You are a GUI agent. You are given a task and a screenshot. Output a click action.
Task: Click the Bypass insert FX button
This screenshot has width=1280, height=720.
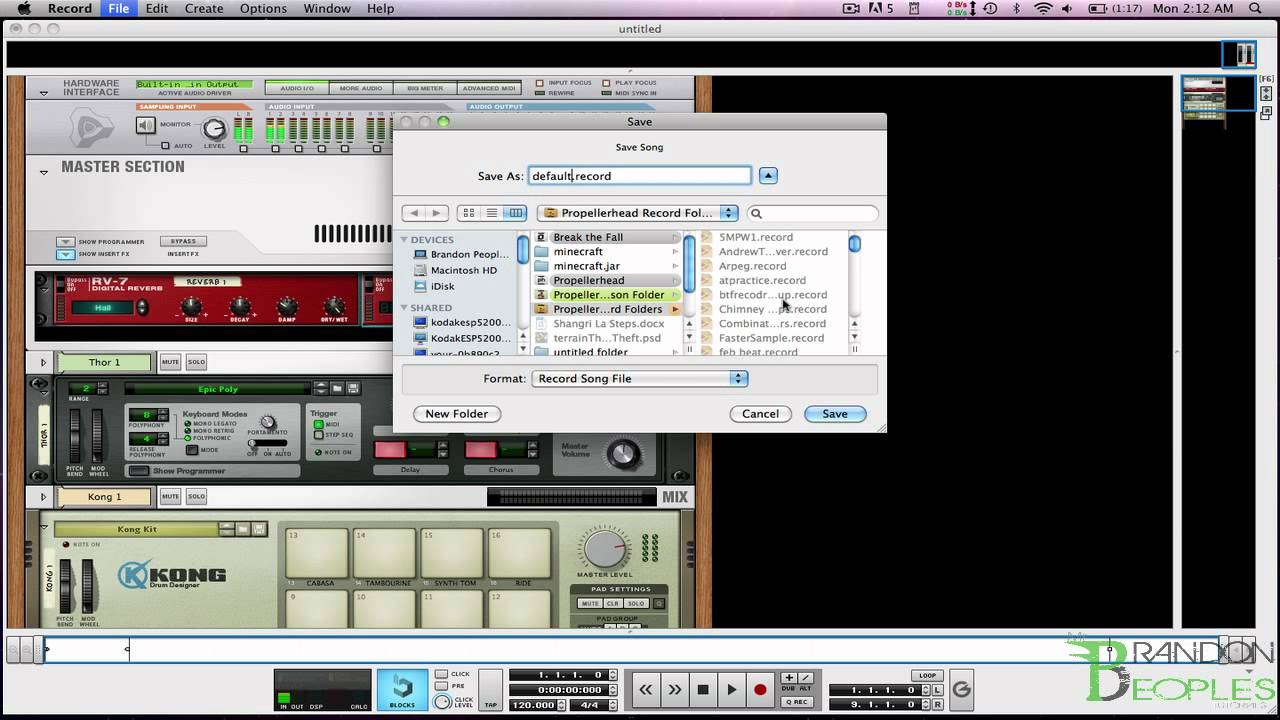pos(183,241)
